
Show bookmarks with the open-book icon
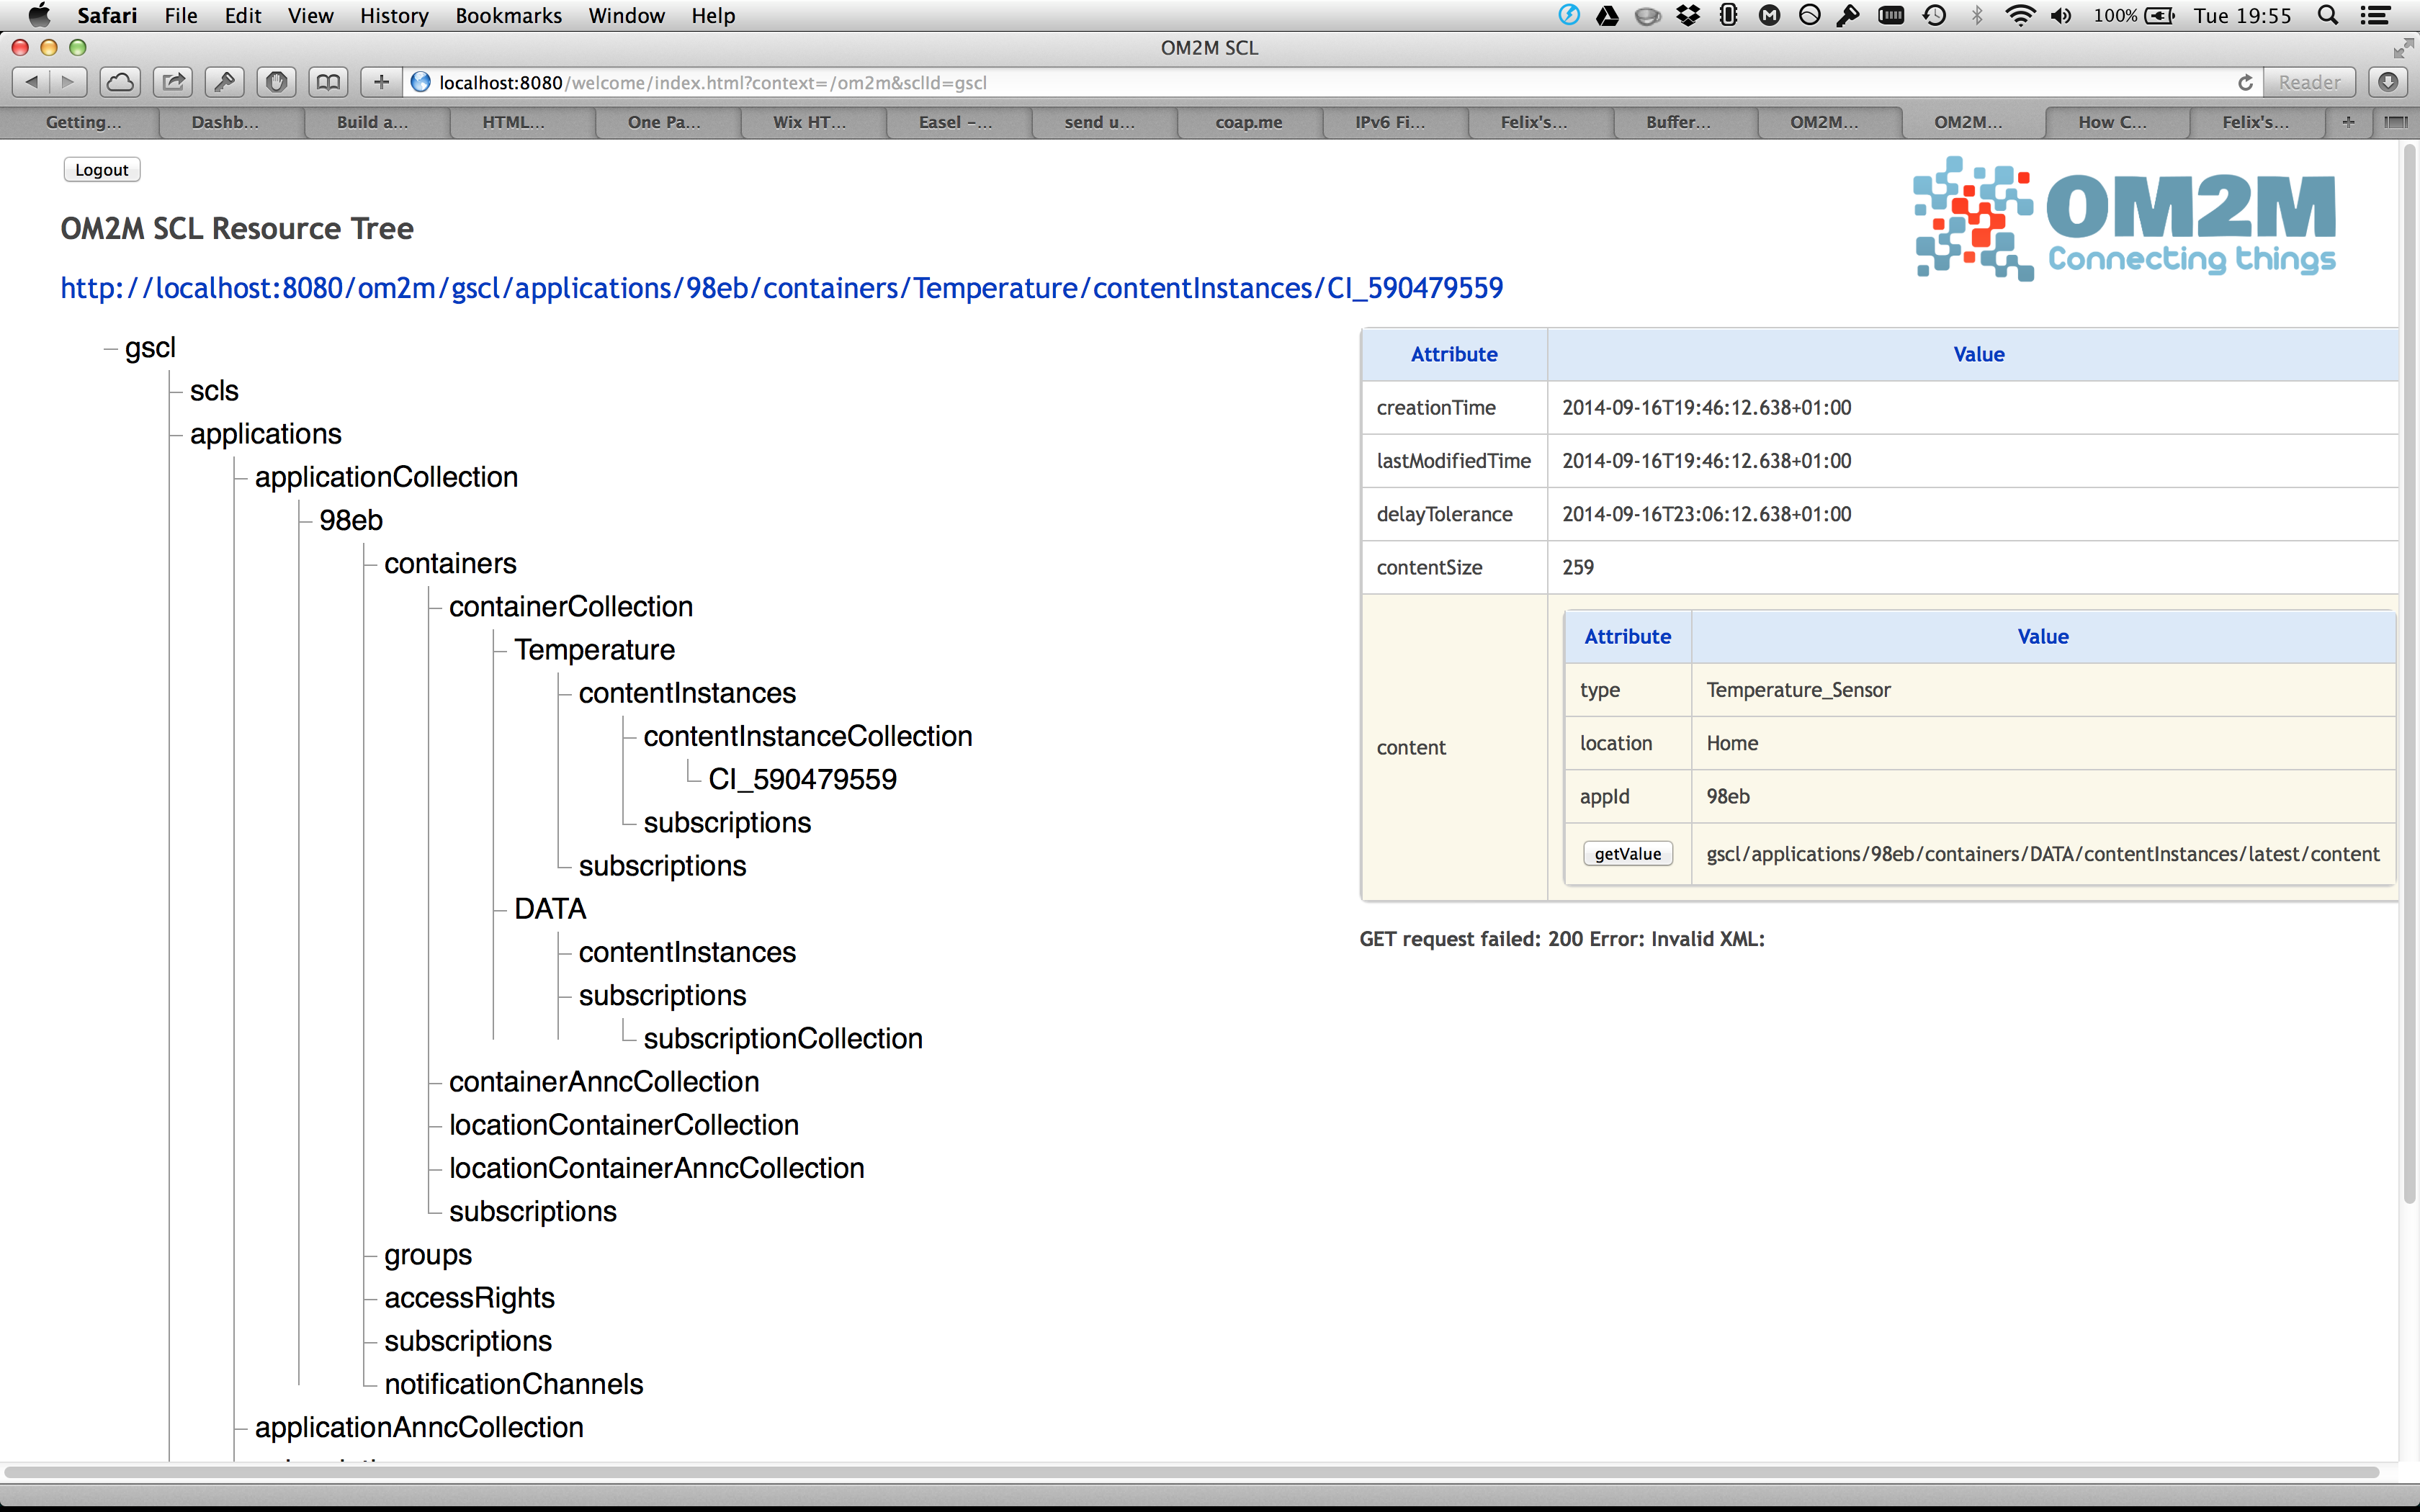point(328,82)
